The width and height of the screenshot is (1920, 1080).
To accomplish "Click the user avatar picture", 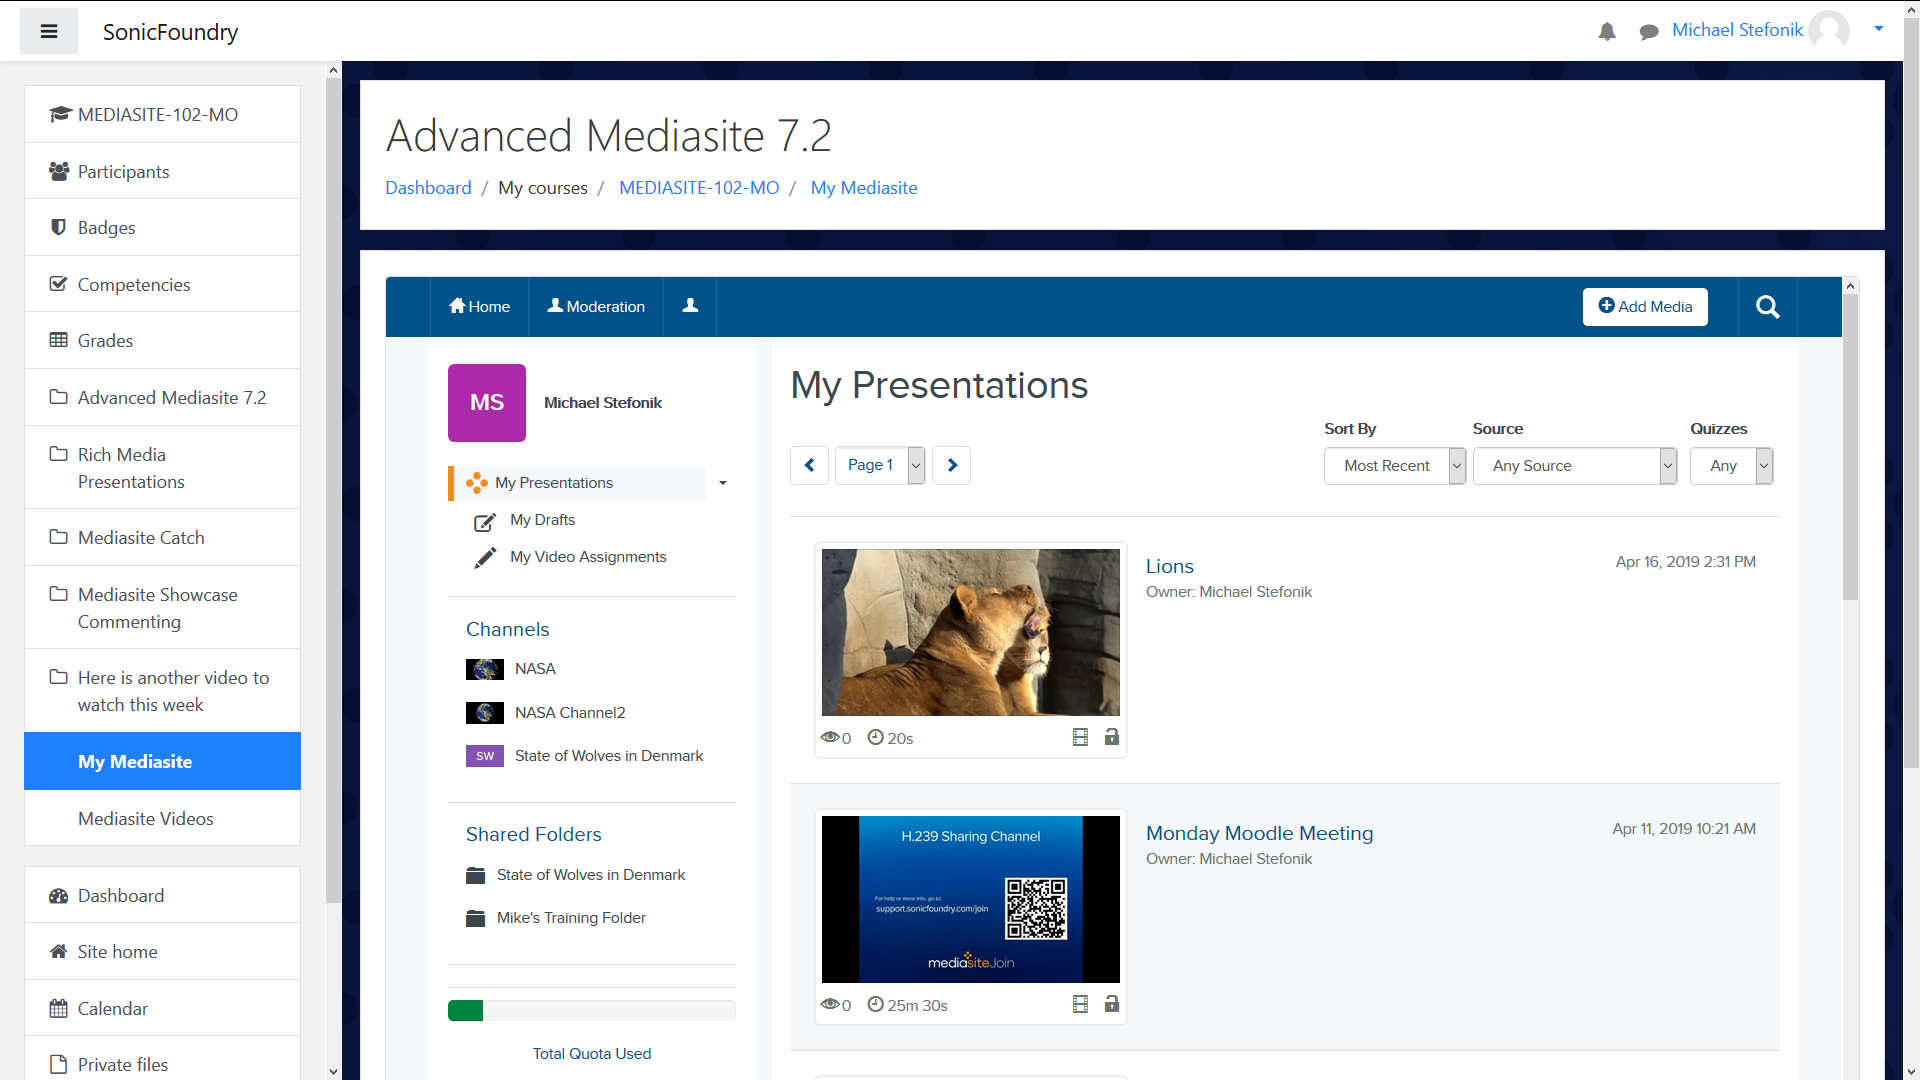I will [x=1829, y=30].
